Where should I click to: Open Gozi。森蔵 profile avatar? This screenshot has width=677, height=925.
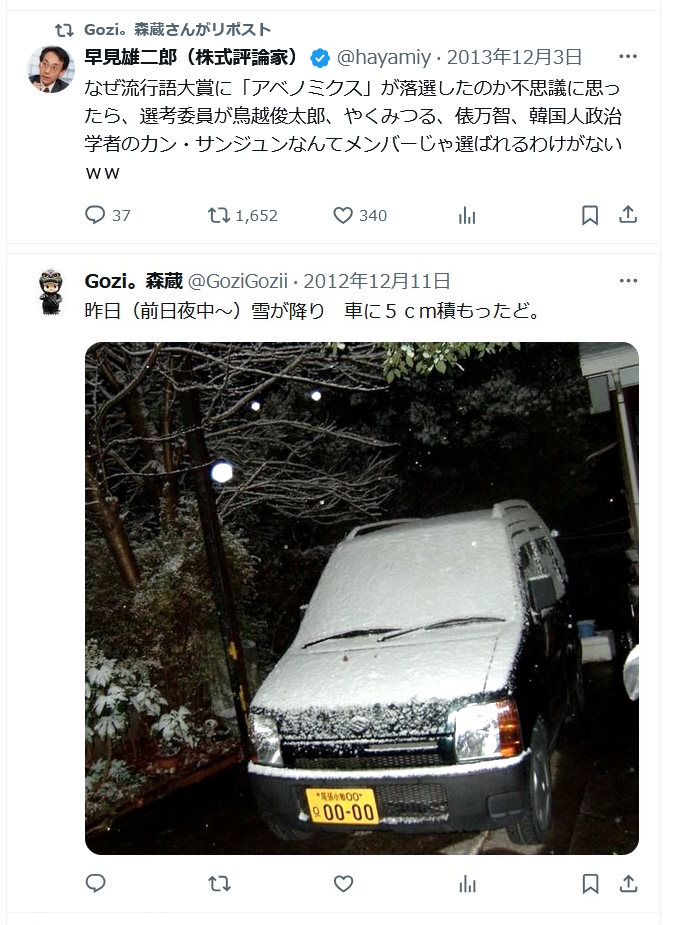[x=51, y=293]
